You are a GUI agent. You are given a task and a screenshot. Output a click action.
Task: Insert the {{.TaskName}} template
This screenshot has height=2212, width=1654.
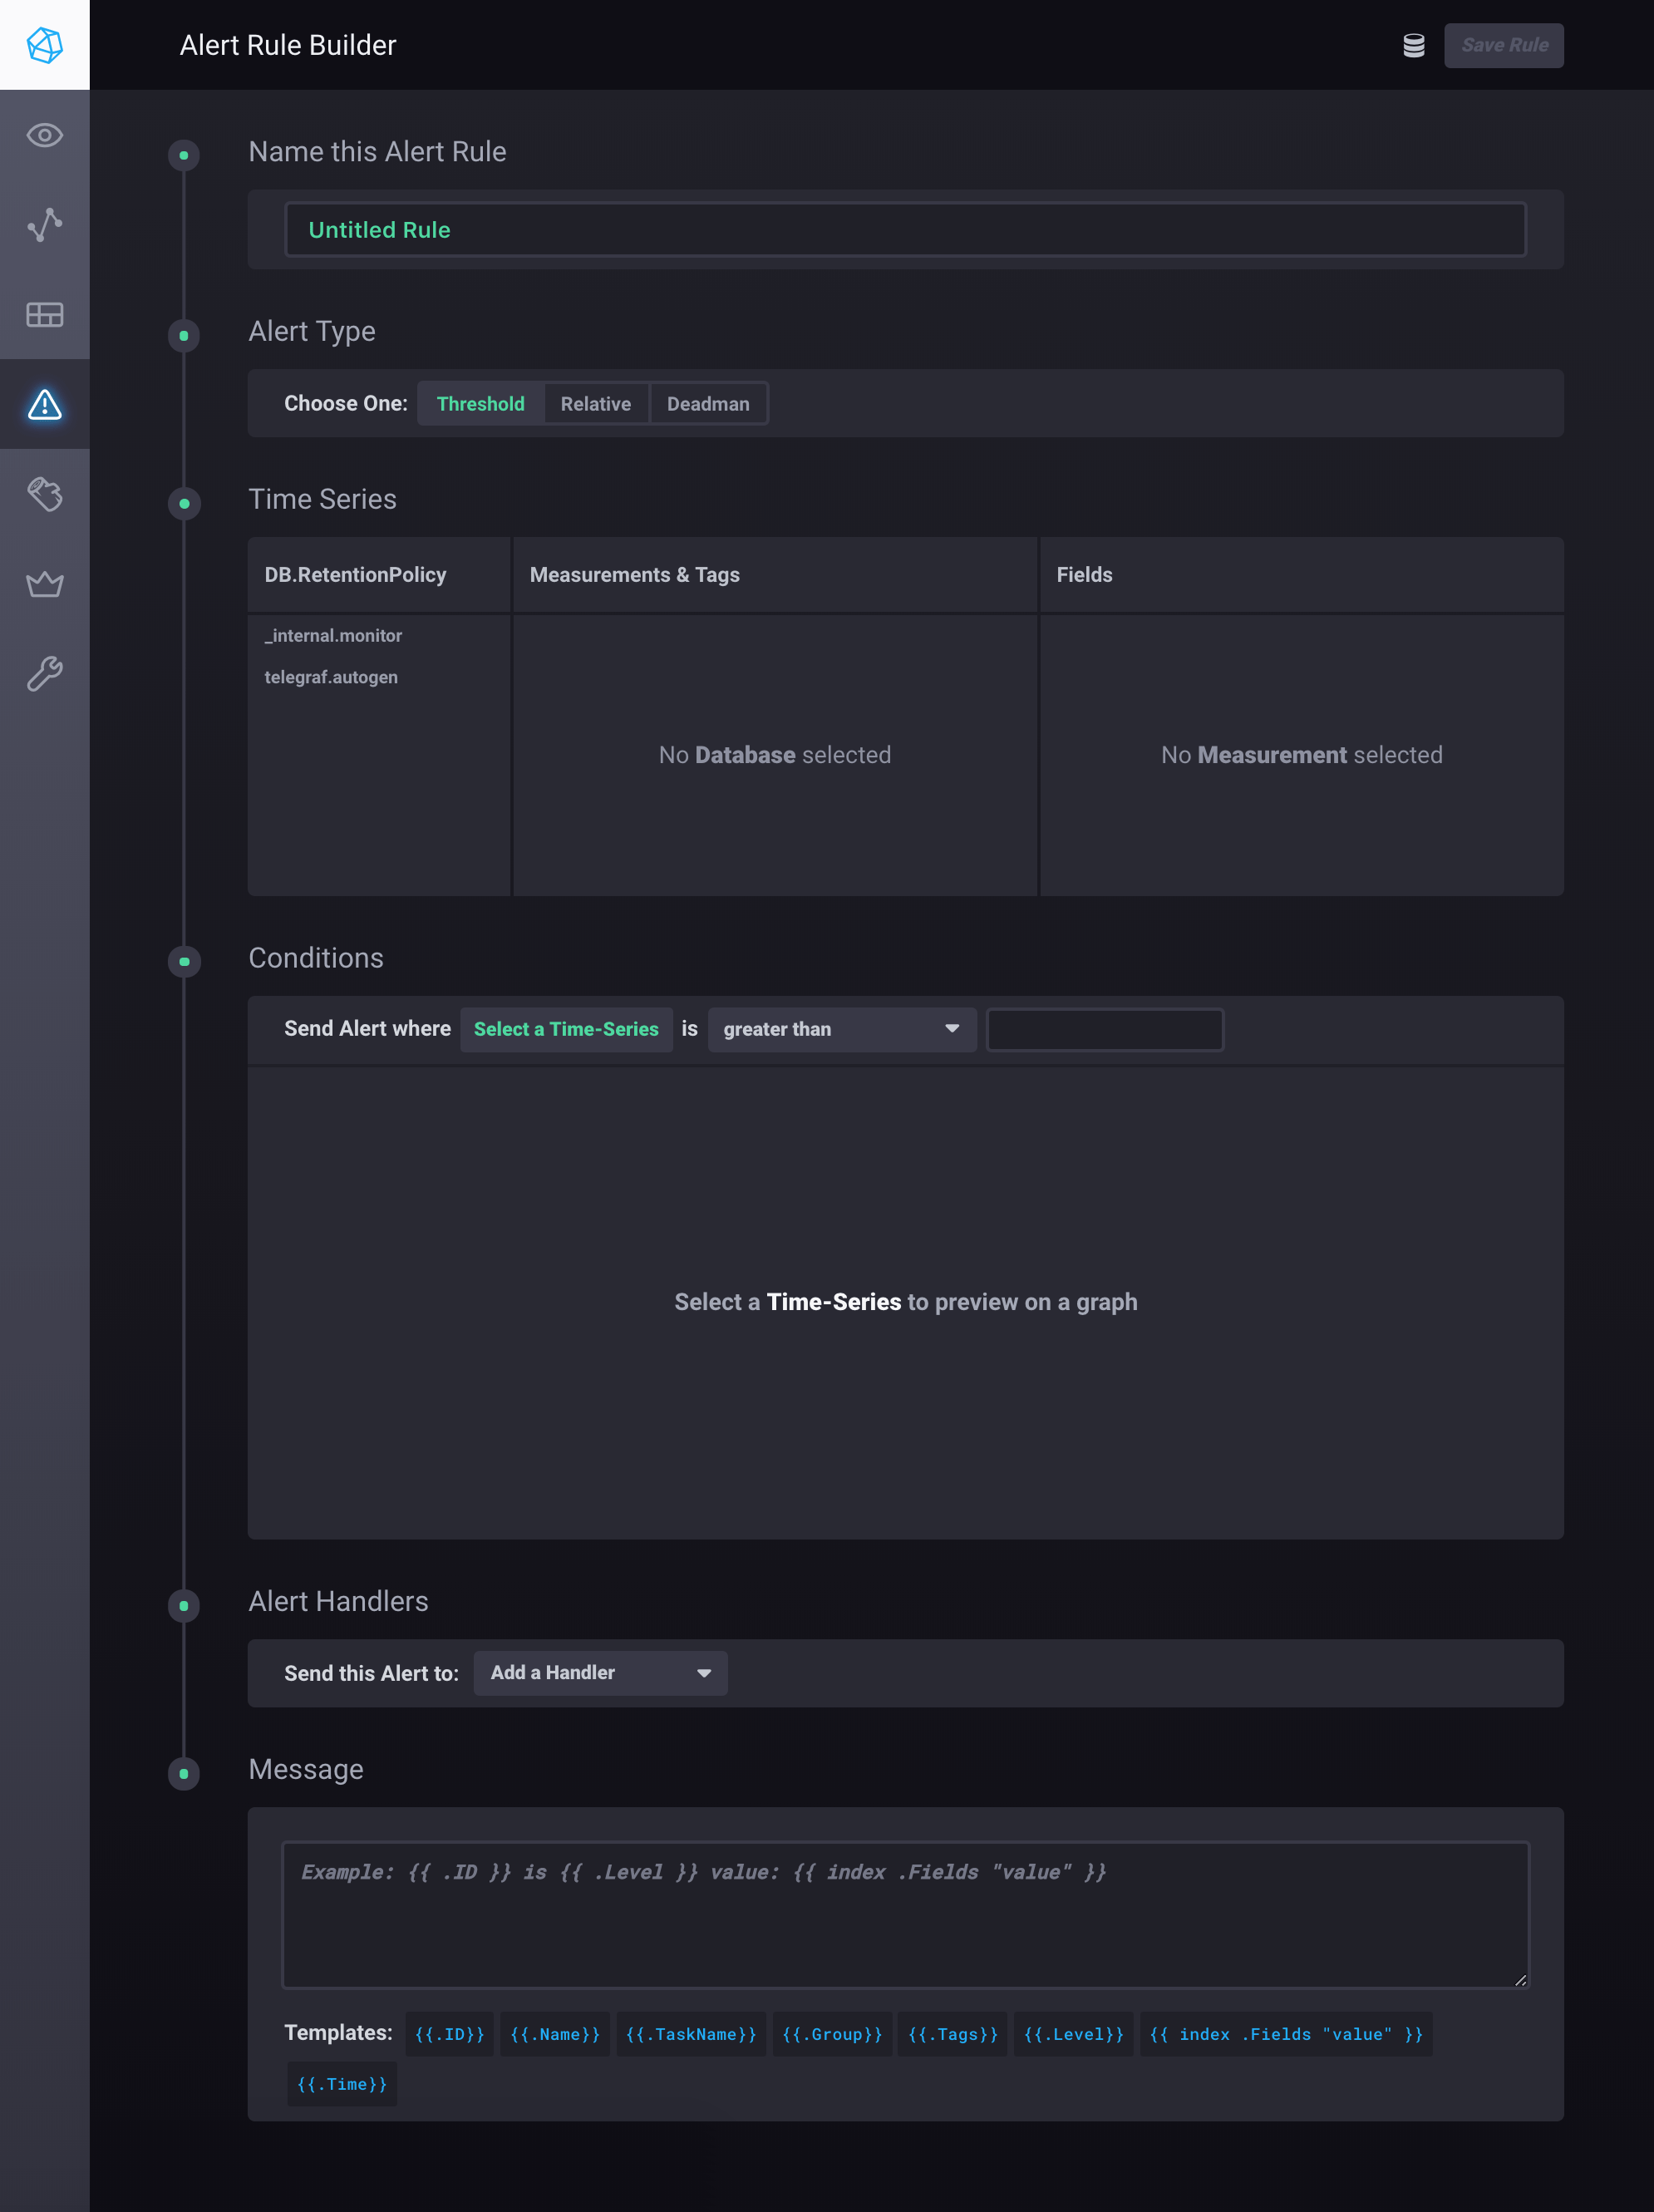click(691, 2035)
